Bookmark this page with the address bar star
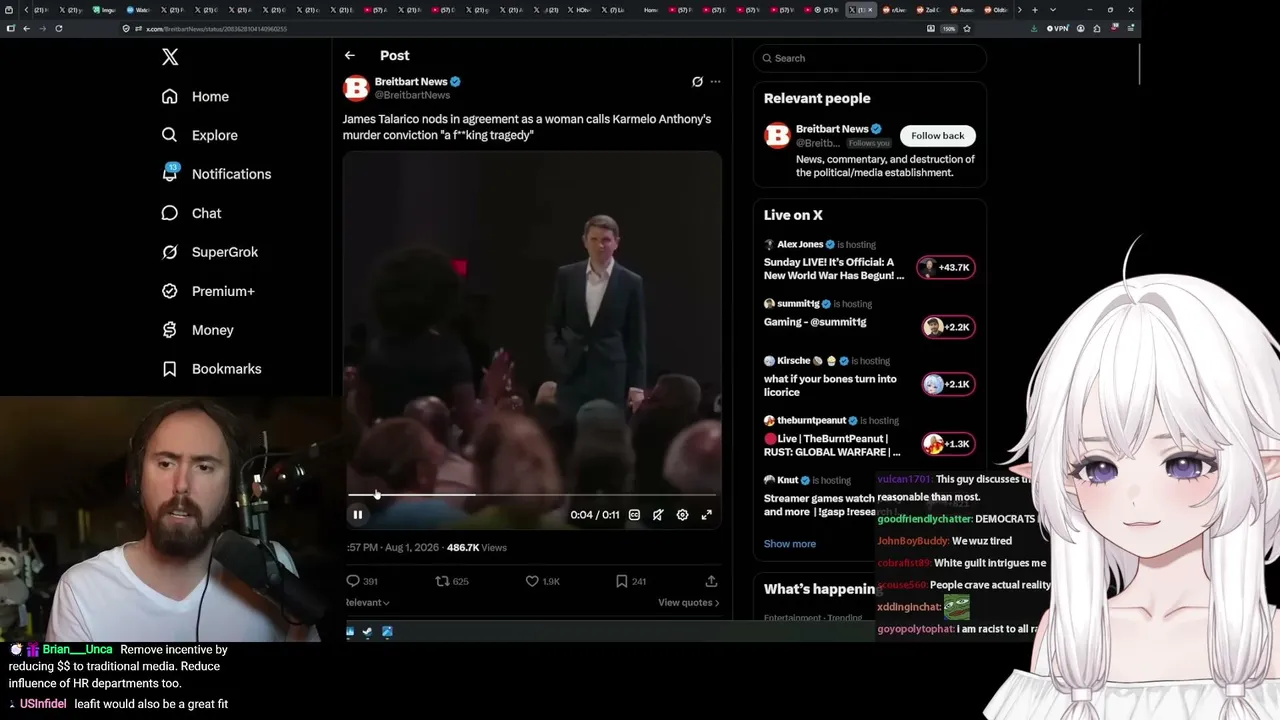The width and height of the screenshot is (1280, 720). pos(967,28)
